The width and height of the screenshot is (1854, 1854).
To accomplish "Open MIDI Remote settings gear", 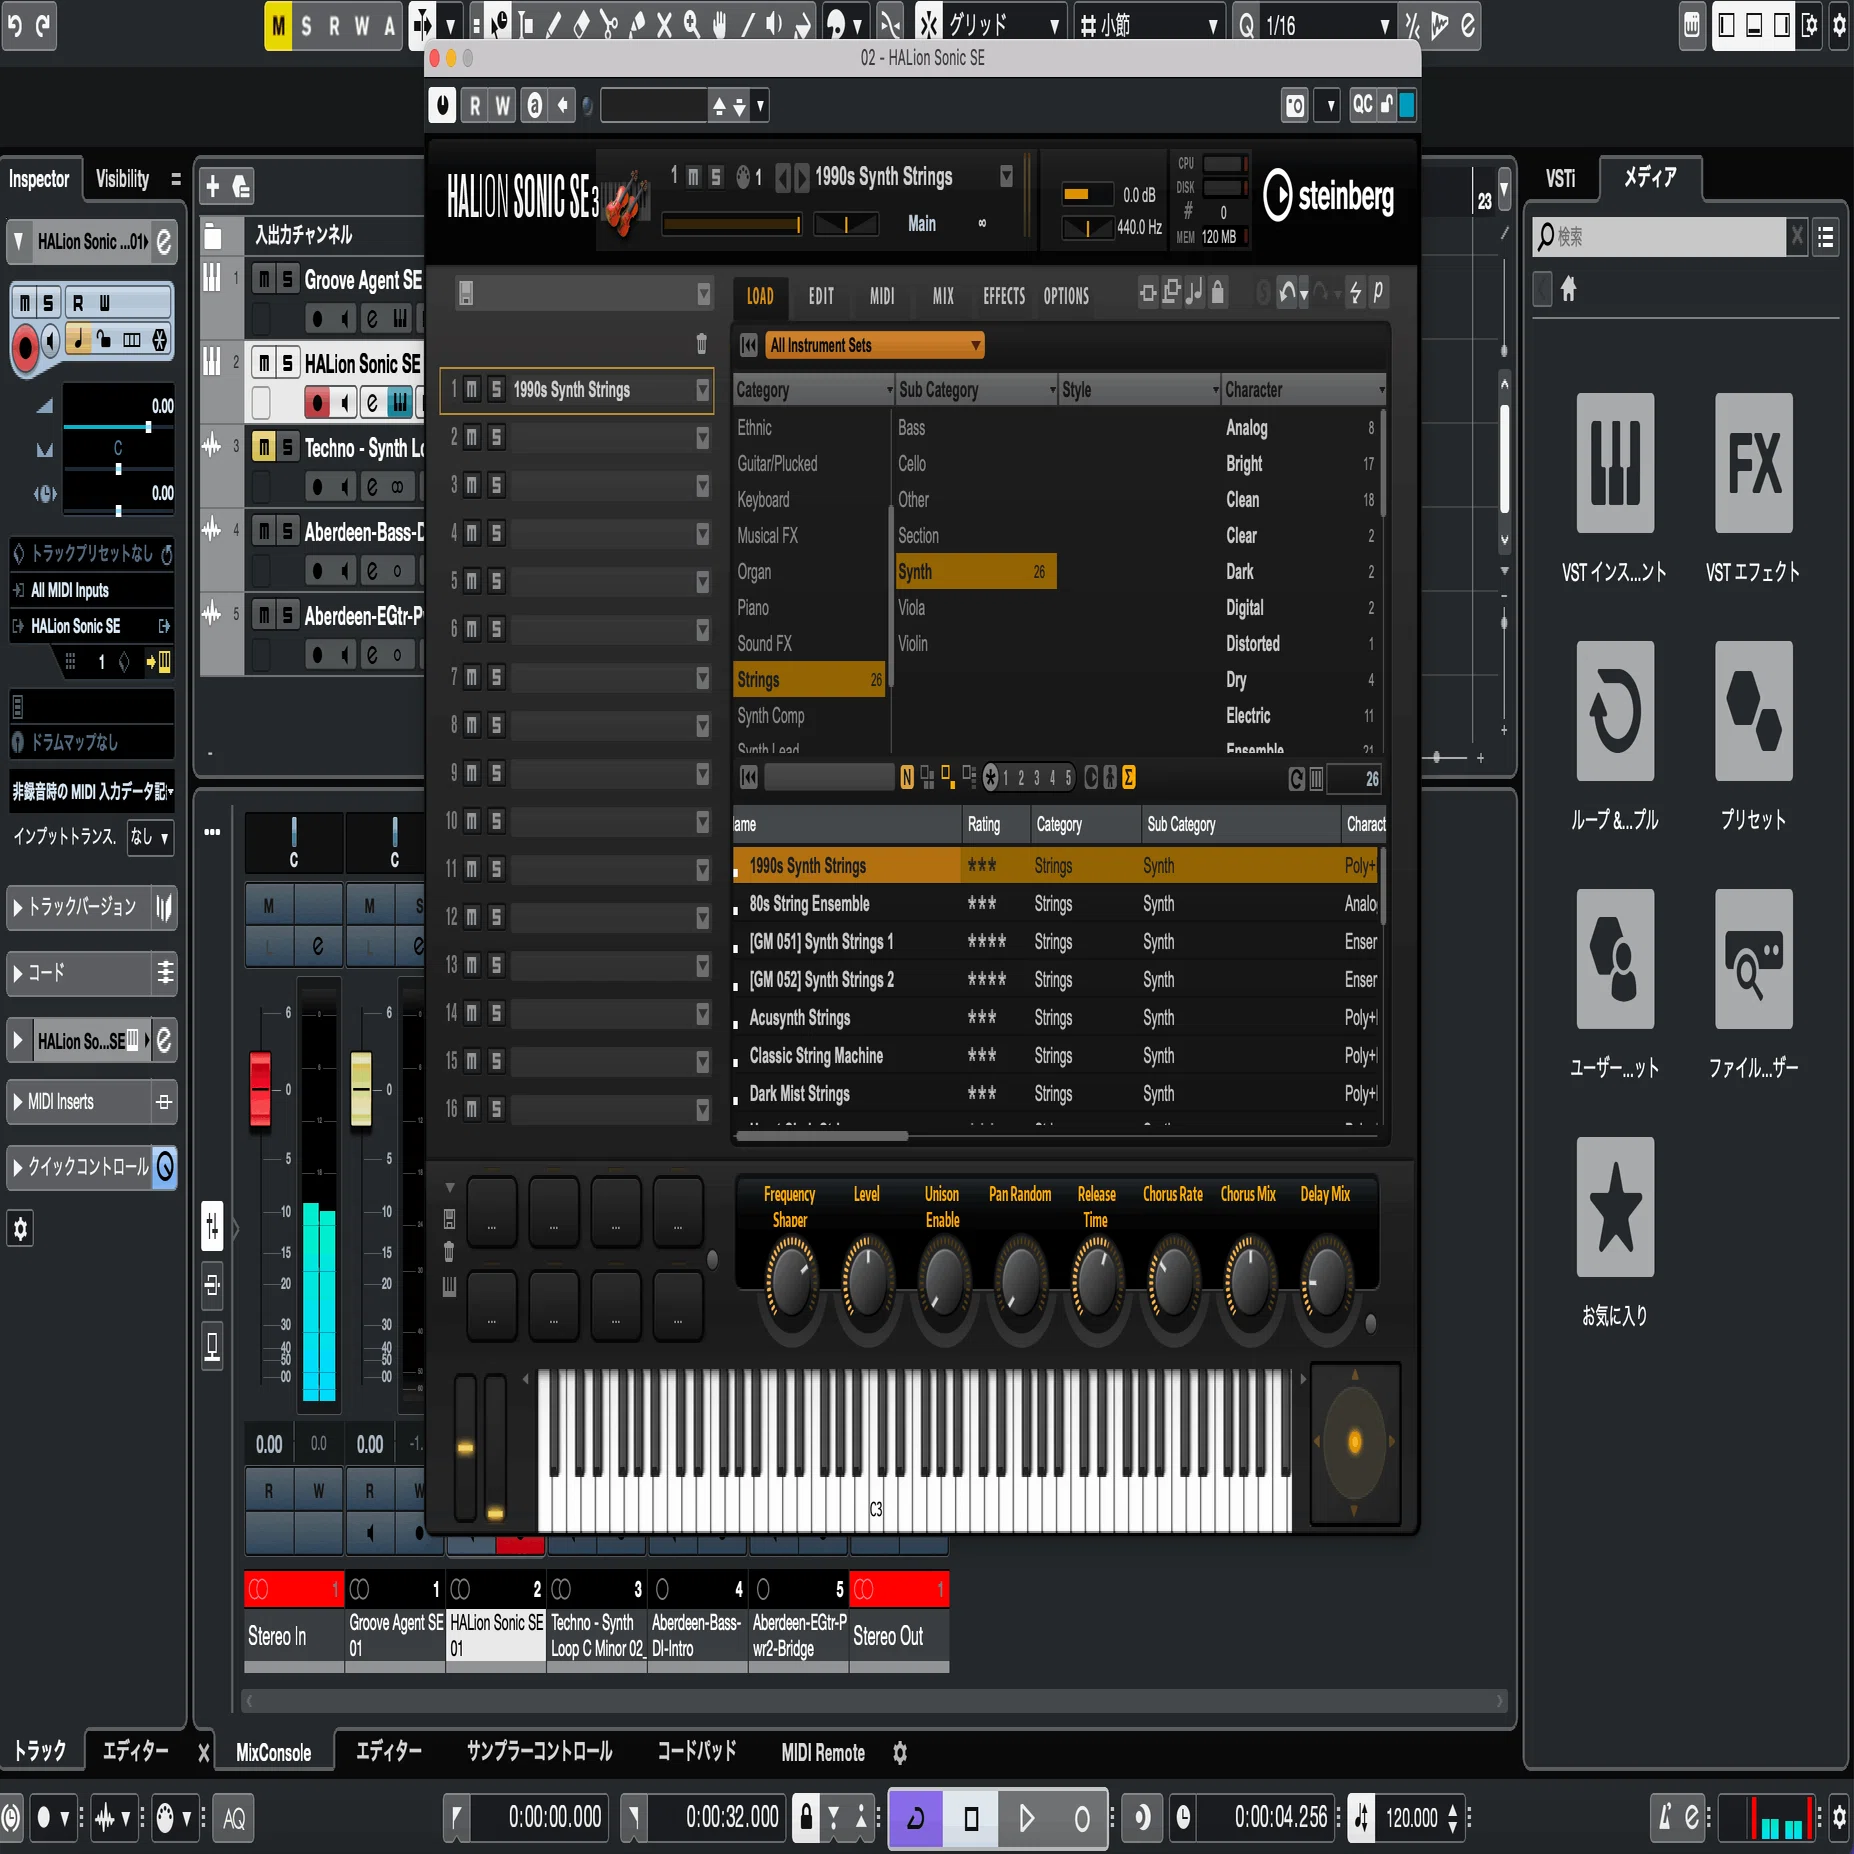I will point(899,1752).
